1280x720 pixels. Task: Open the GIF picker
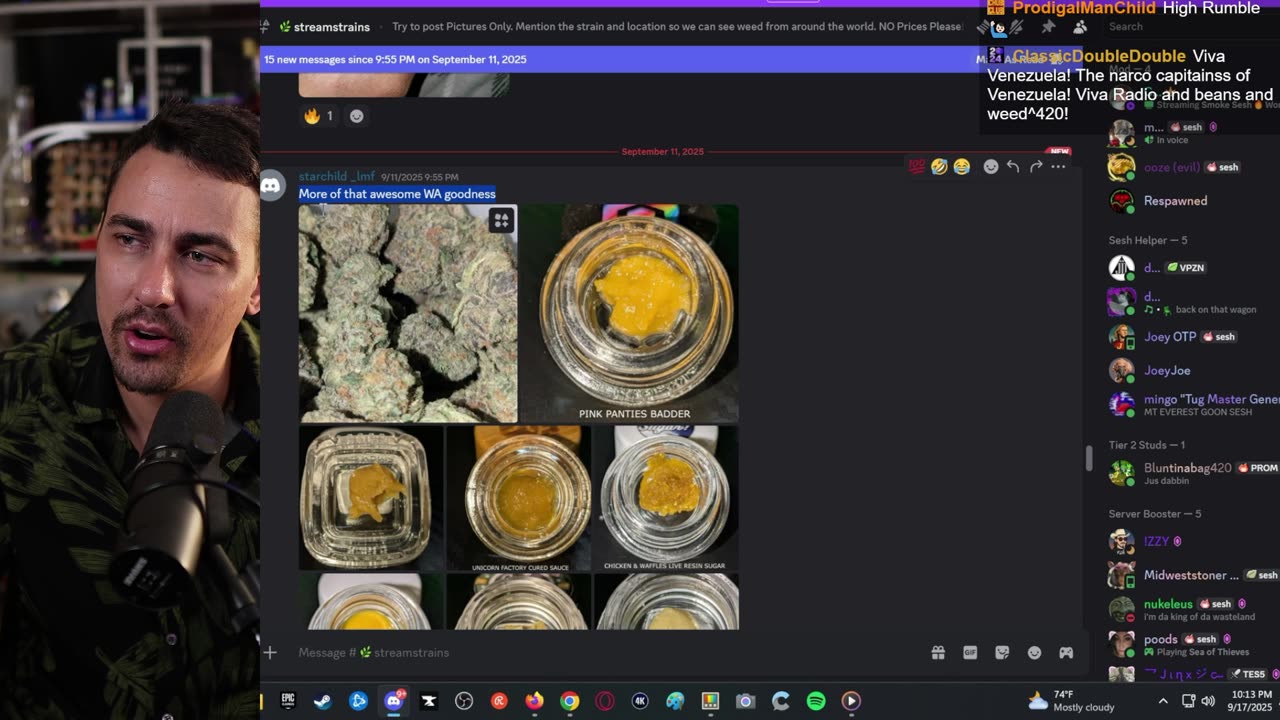[x=970, y=652]
